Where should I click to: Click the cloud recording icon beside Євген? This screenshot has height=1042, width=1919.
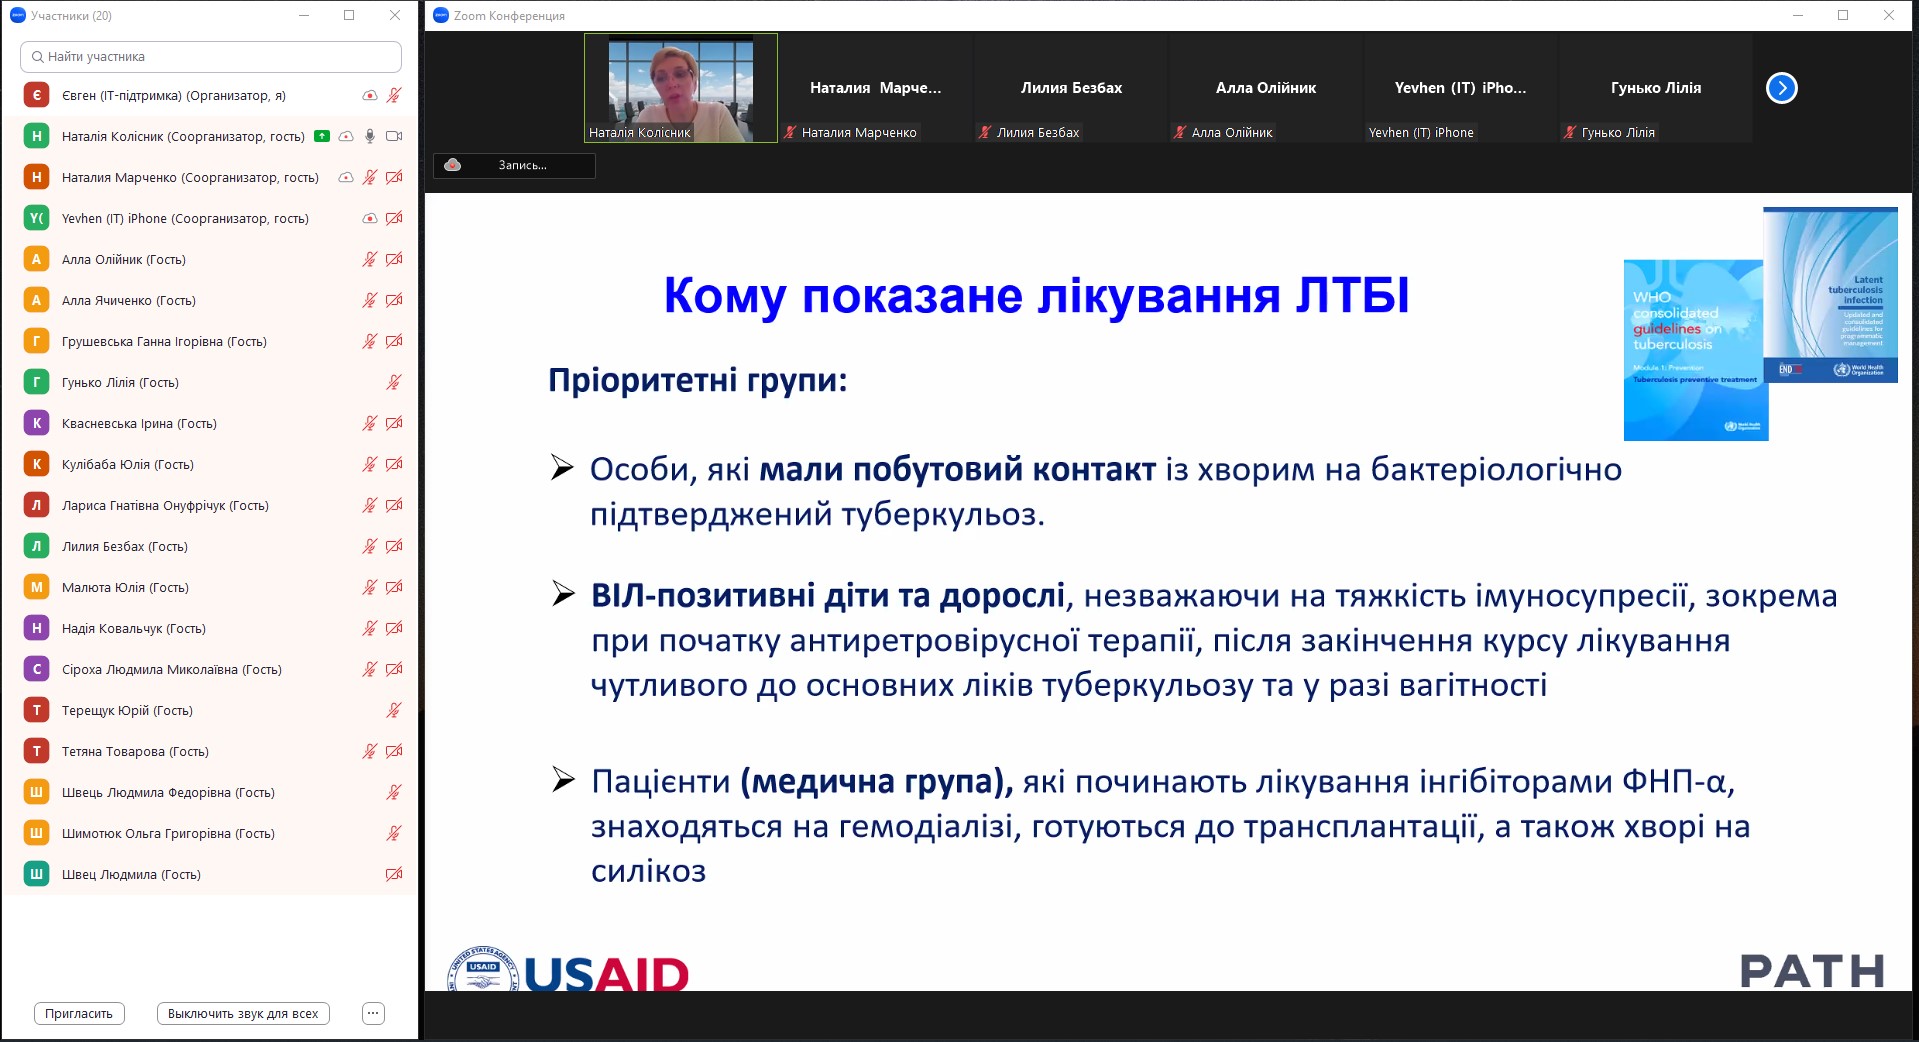point(370,96)
